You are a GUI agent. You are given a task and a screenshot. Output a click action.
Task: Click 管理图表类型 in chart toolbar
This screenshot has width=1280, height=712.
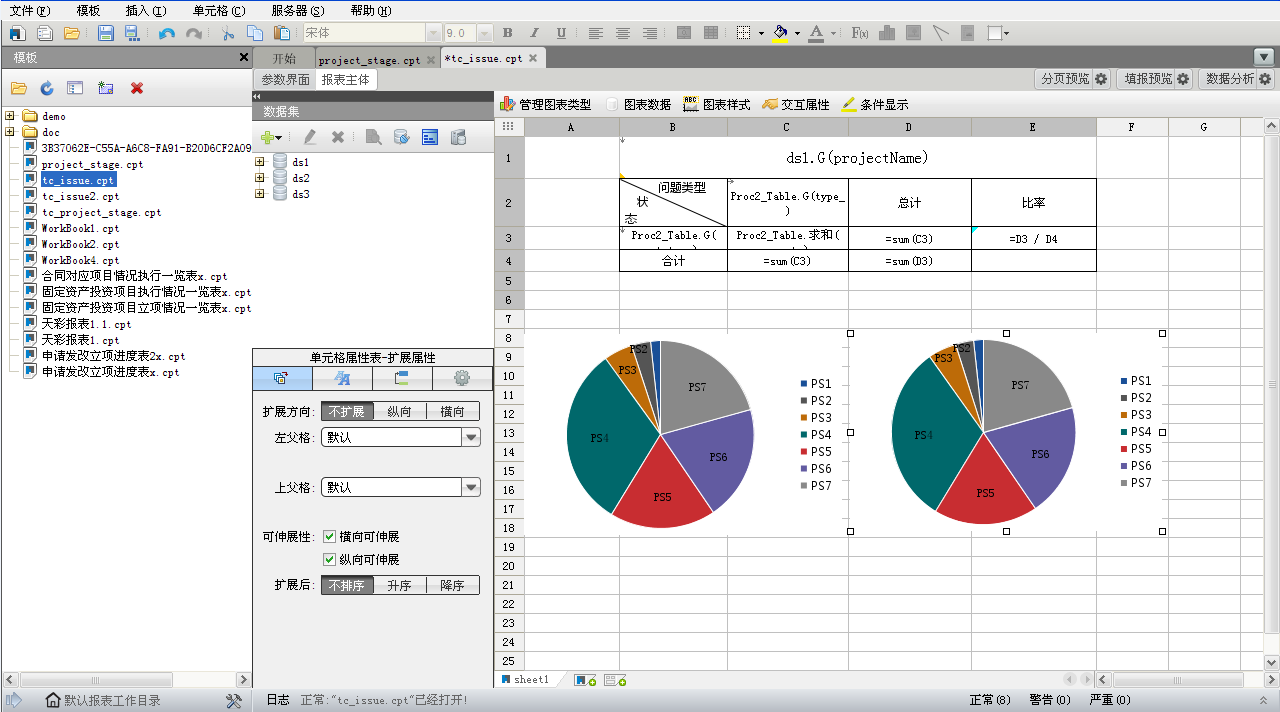tap(546, 104)
